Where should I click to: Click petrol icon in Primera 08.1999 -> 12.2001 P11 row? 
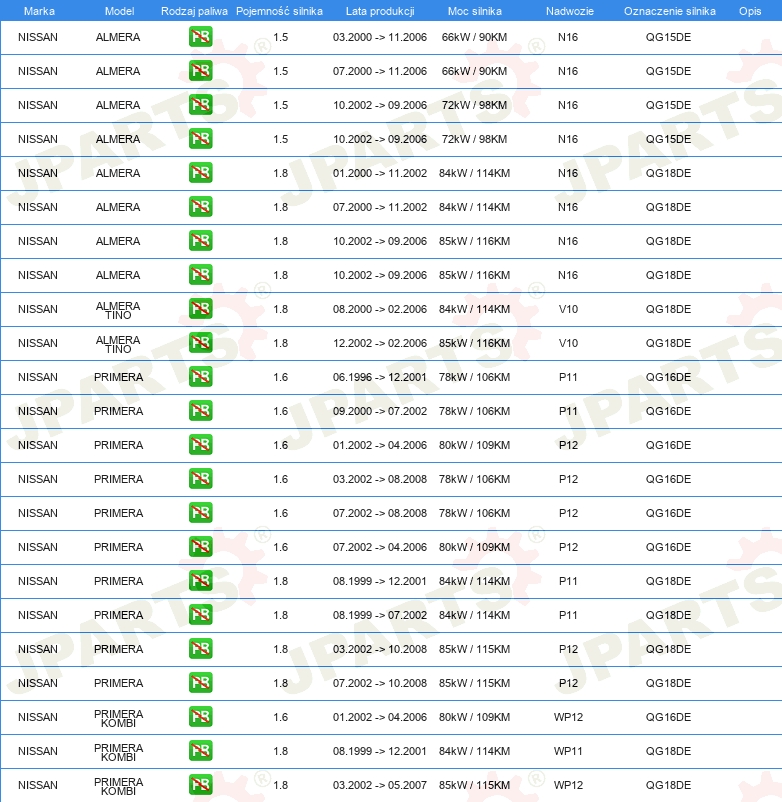click(200, 581)
